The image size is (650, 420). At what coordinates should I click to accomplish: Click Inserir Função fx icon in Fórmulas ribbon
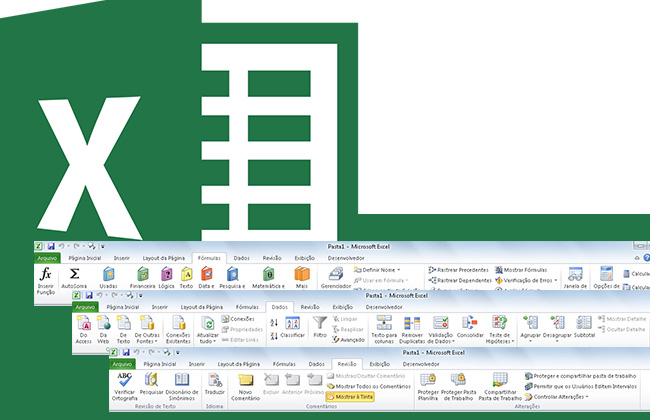[x=46, y=274]
